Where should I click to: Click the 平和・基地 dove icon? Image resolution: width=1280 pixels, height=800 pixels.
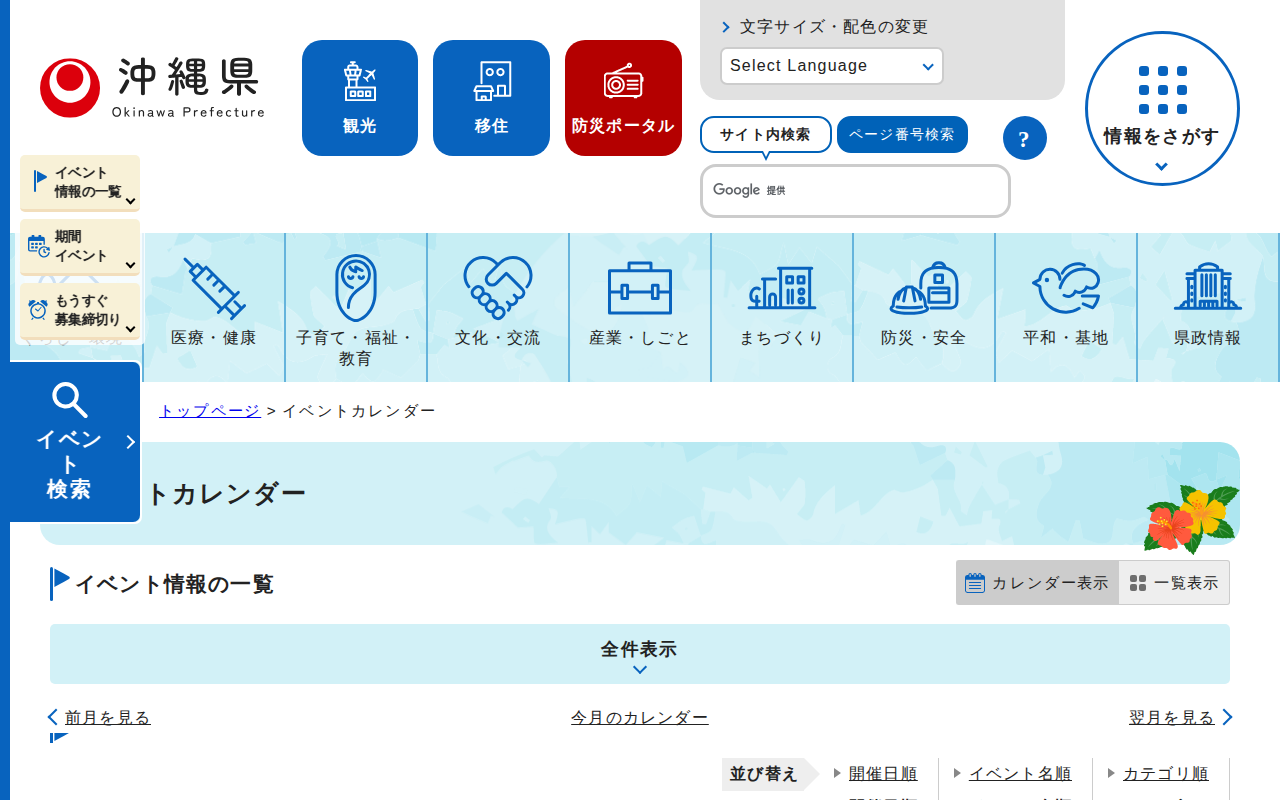coord(1065,290)
